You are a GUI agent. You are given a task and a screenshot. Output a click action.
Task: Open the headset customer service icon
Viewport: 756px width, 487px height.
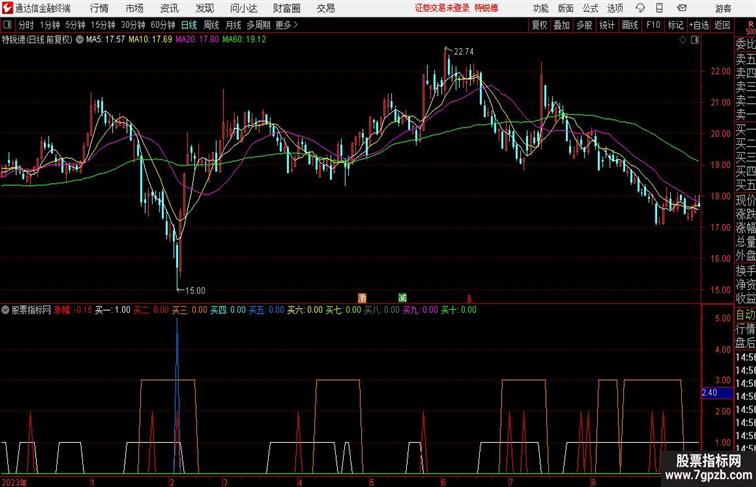pos(640,8)
